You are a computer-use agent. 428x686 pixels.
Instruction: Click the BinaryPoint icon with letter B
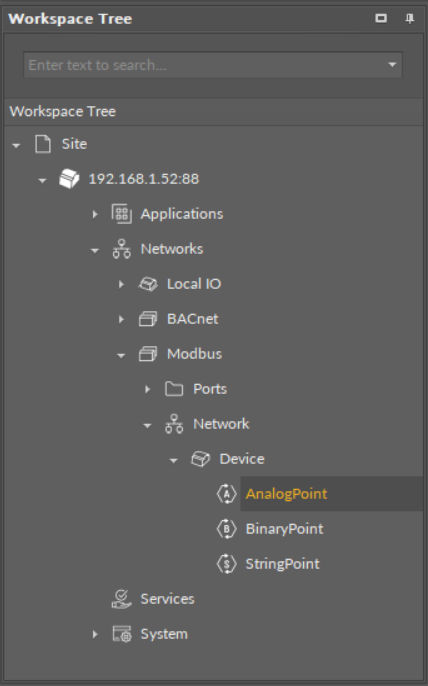click(226, 529)
